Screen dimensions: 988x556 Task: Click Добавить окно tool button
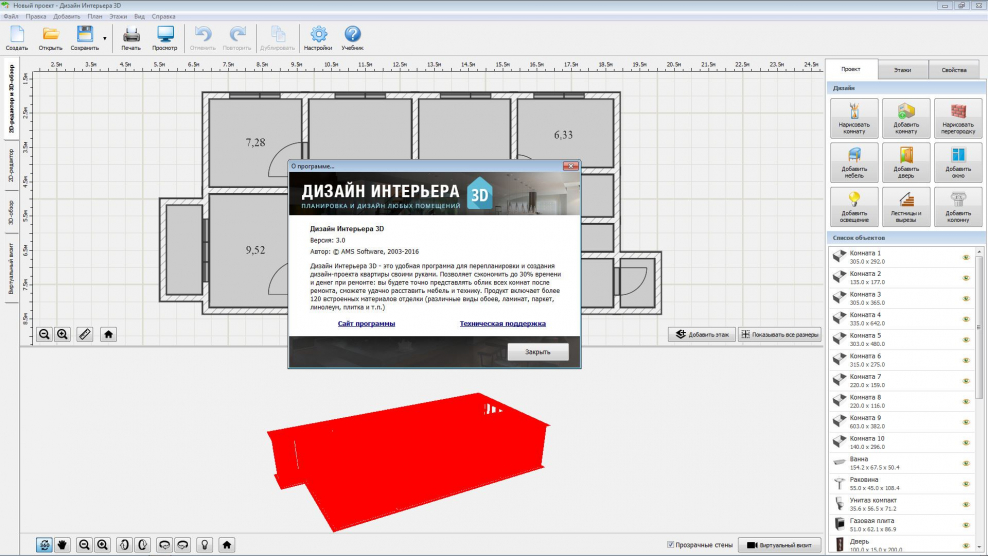[958, 162]
